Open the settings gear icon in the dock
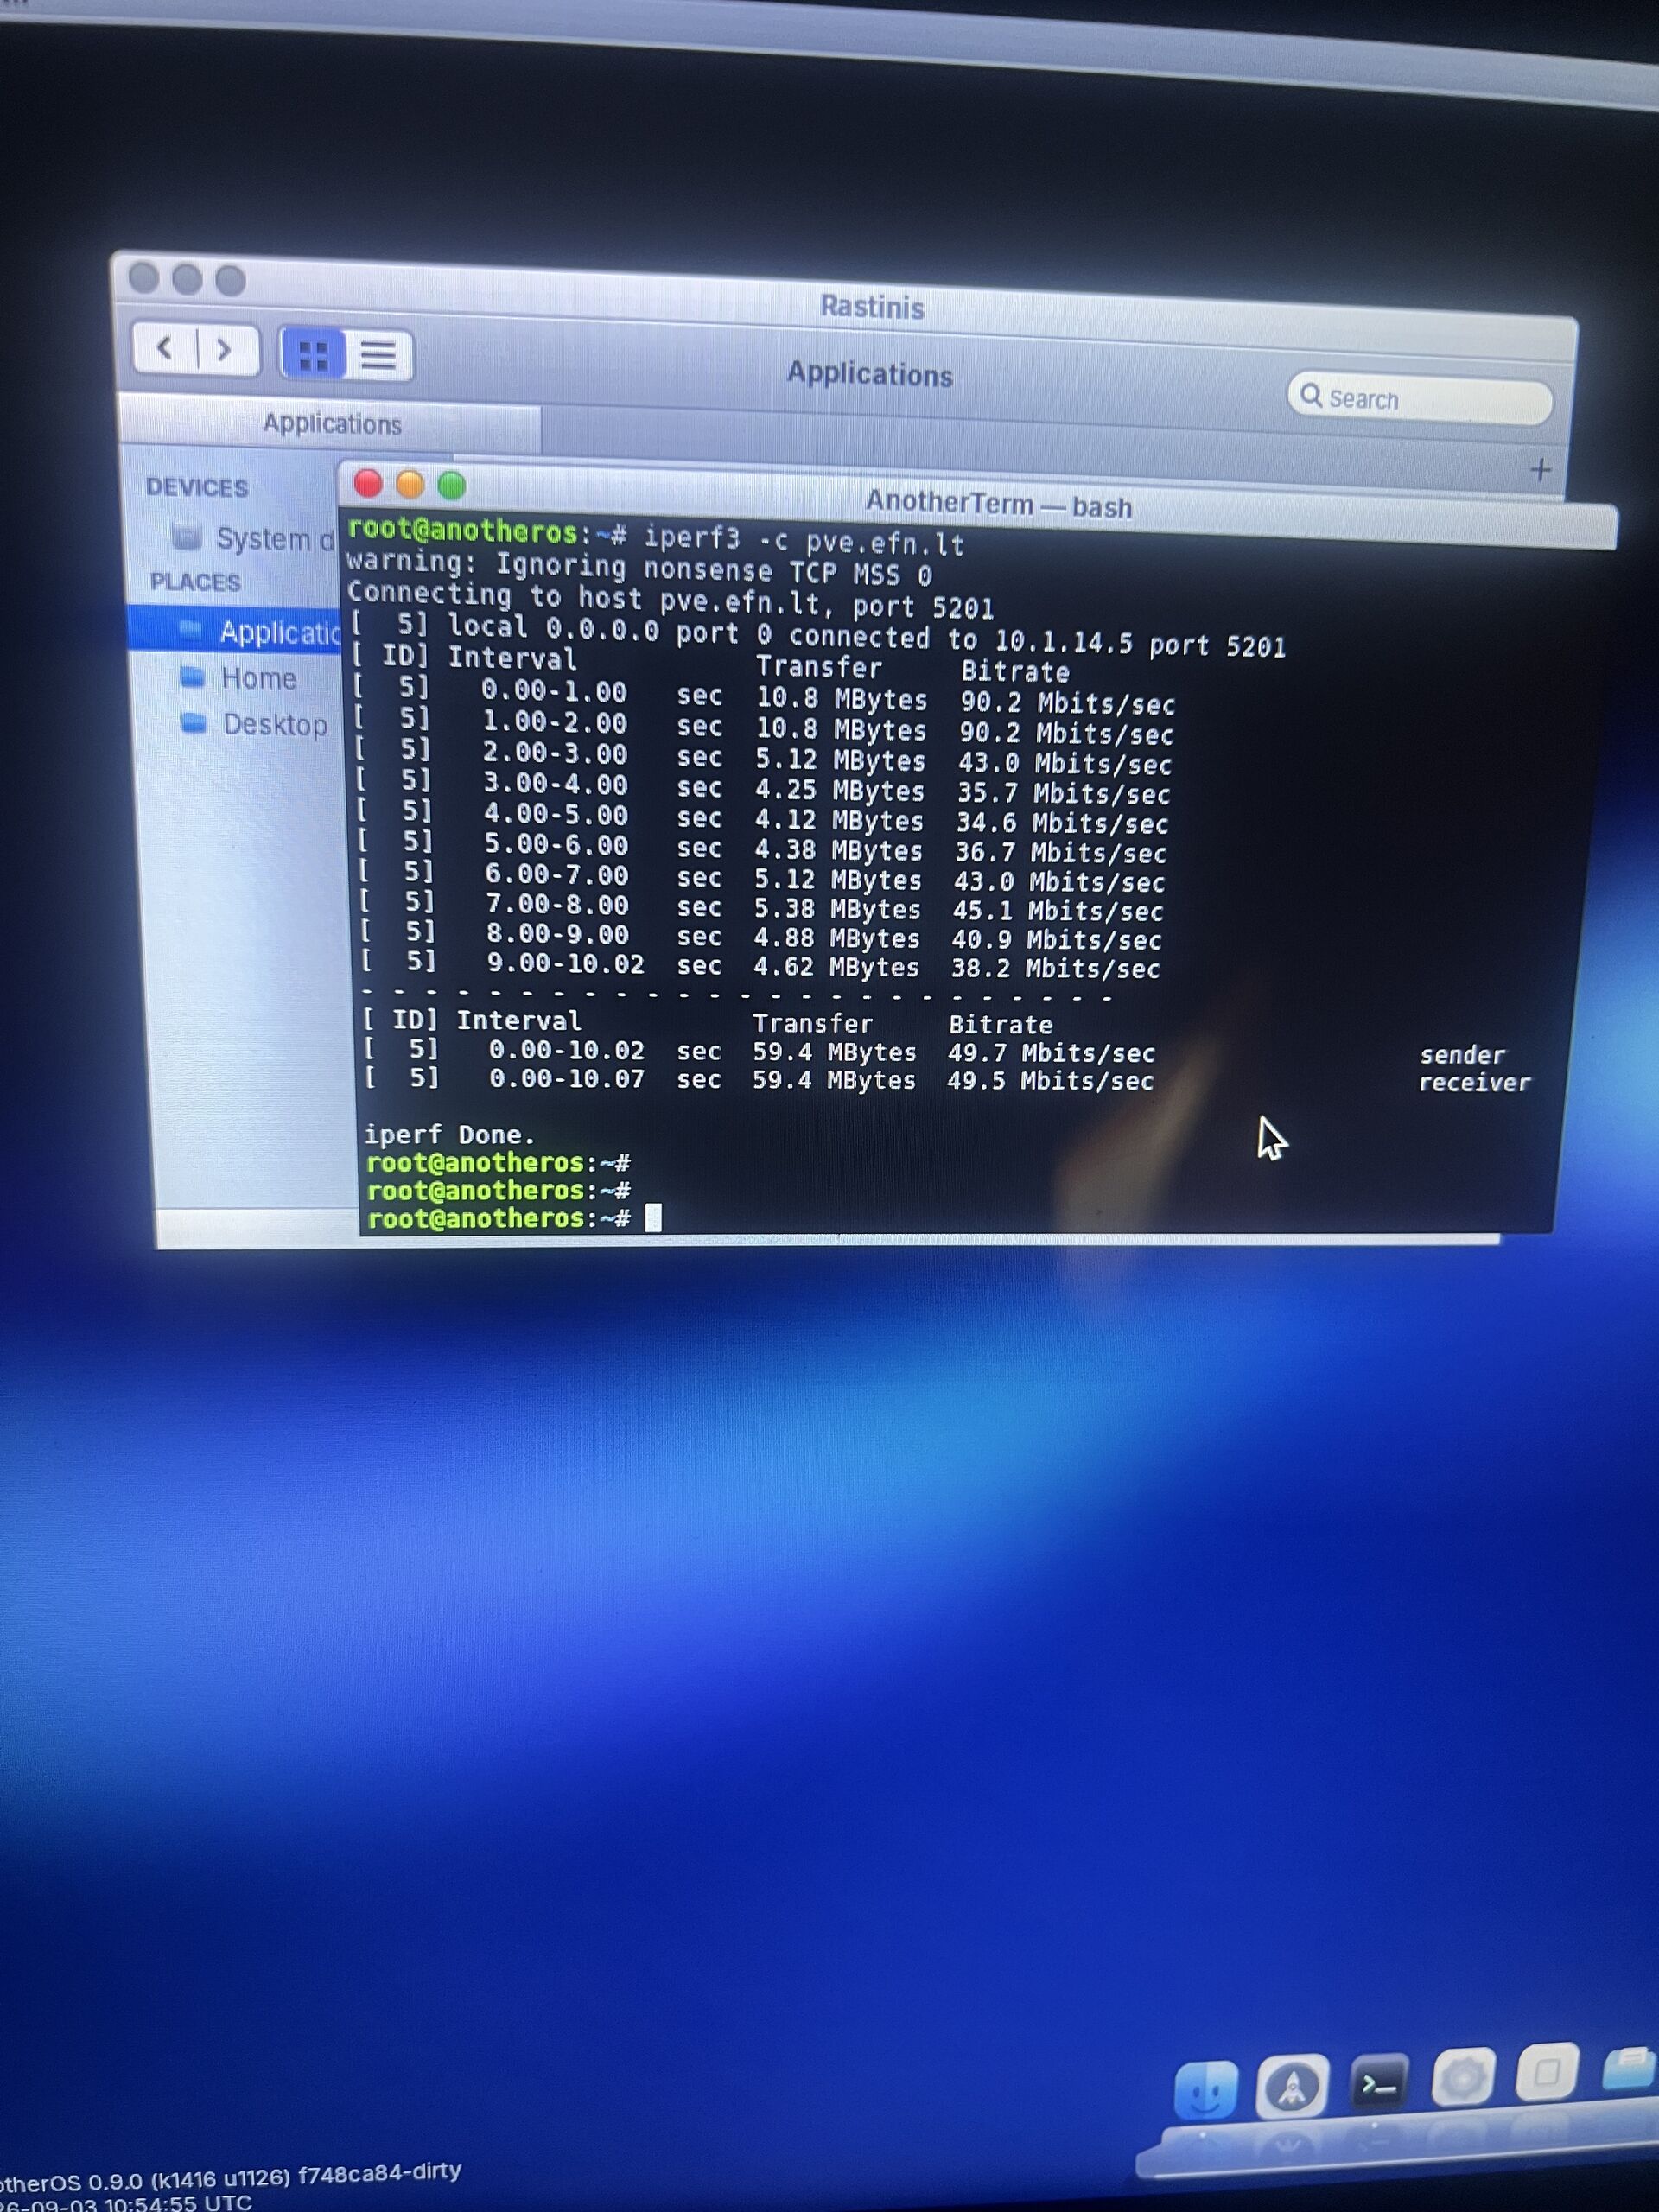Screen dimensions: 1659x2212 1463,2077
